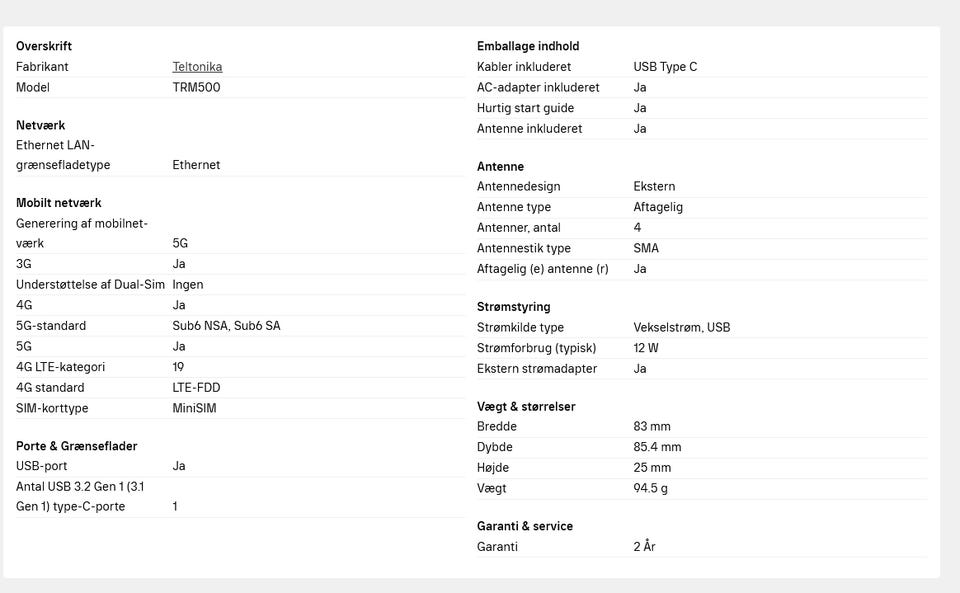The image size is (960, 593).
Task: Click the 94.5 g weight value
Action: click(650, 488)
